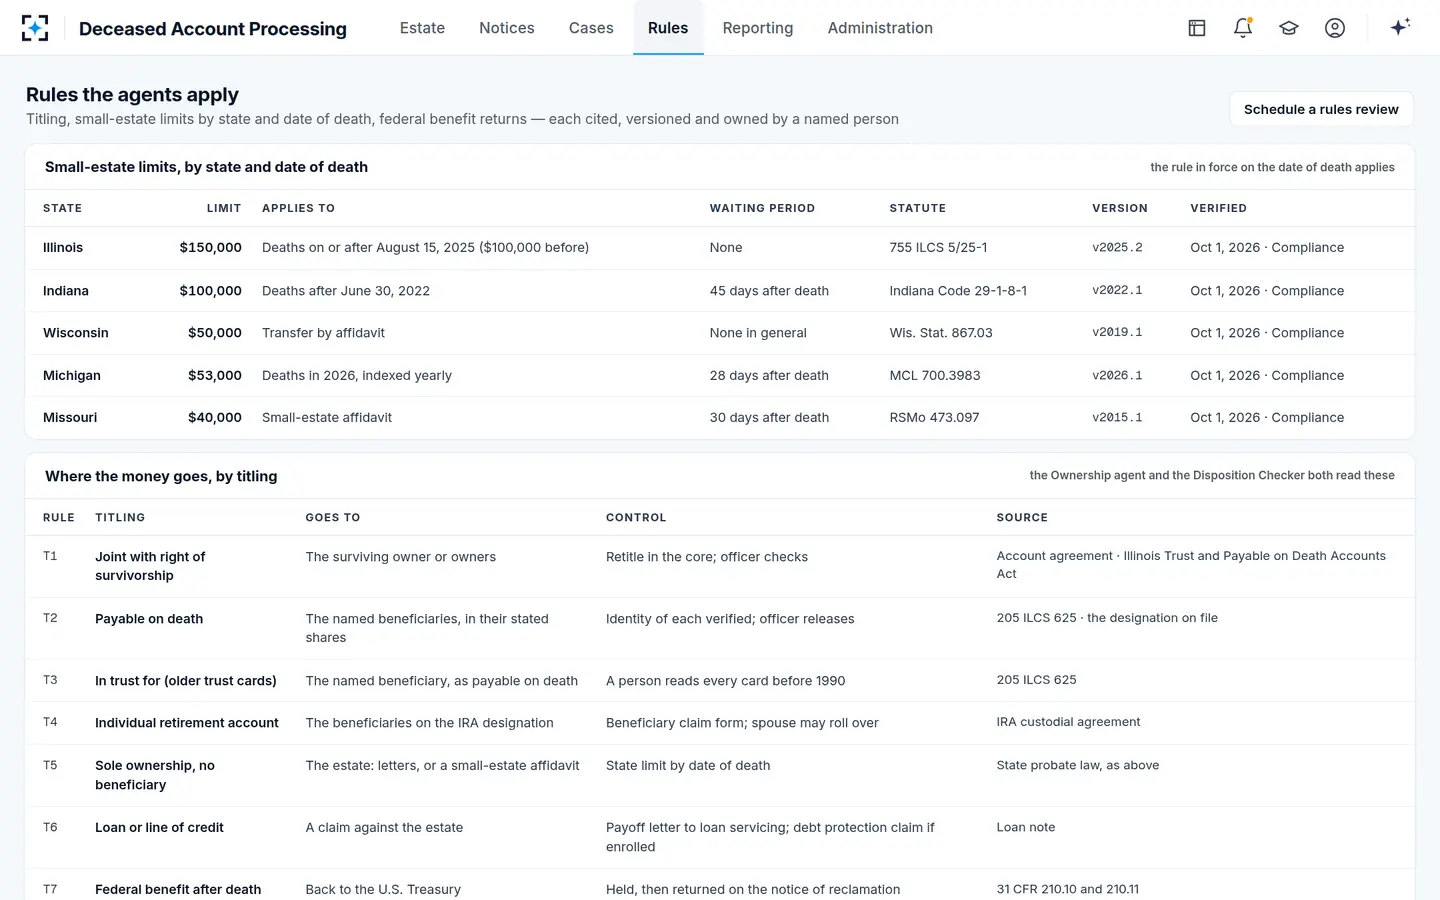1440x900 pixels.
Task: Click the WAITING PERIOD column header
Action: (762, 208)
